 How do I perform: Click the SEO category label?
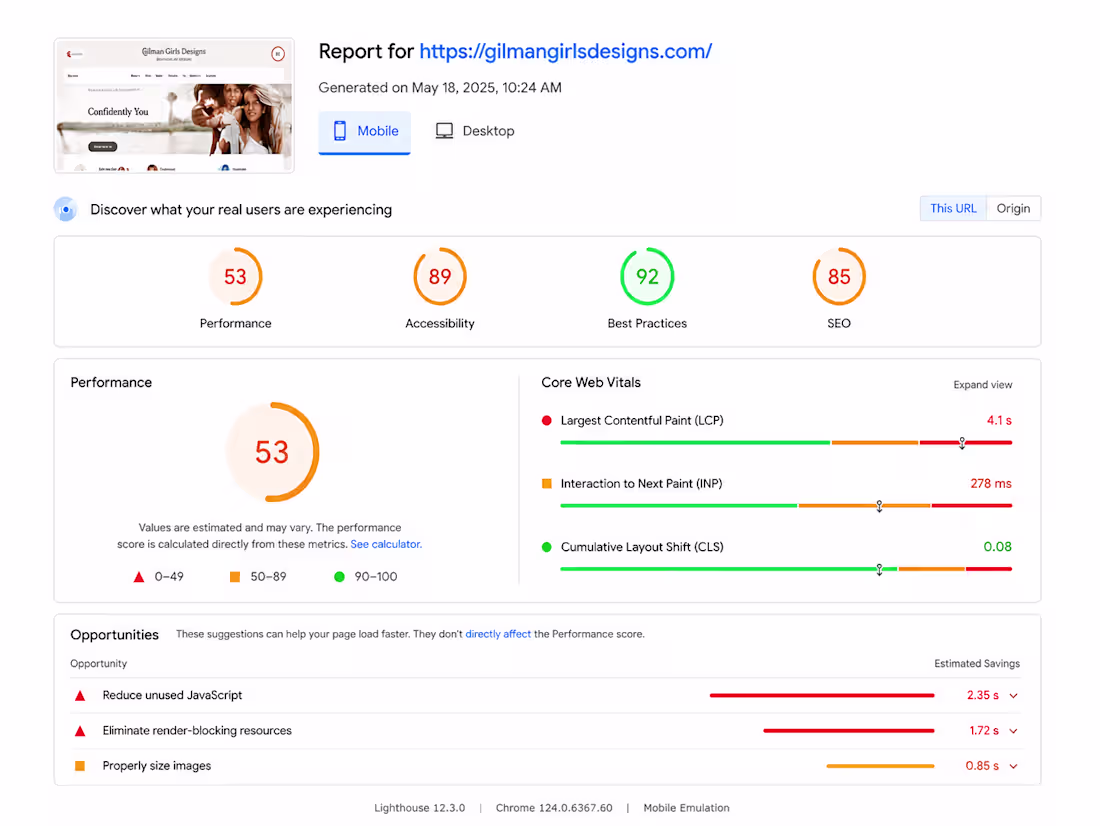click(x=839, y=324)
